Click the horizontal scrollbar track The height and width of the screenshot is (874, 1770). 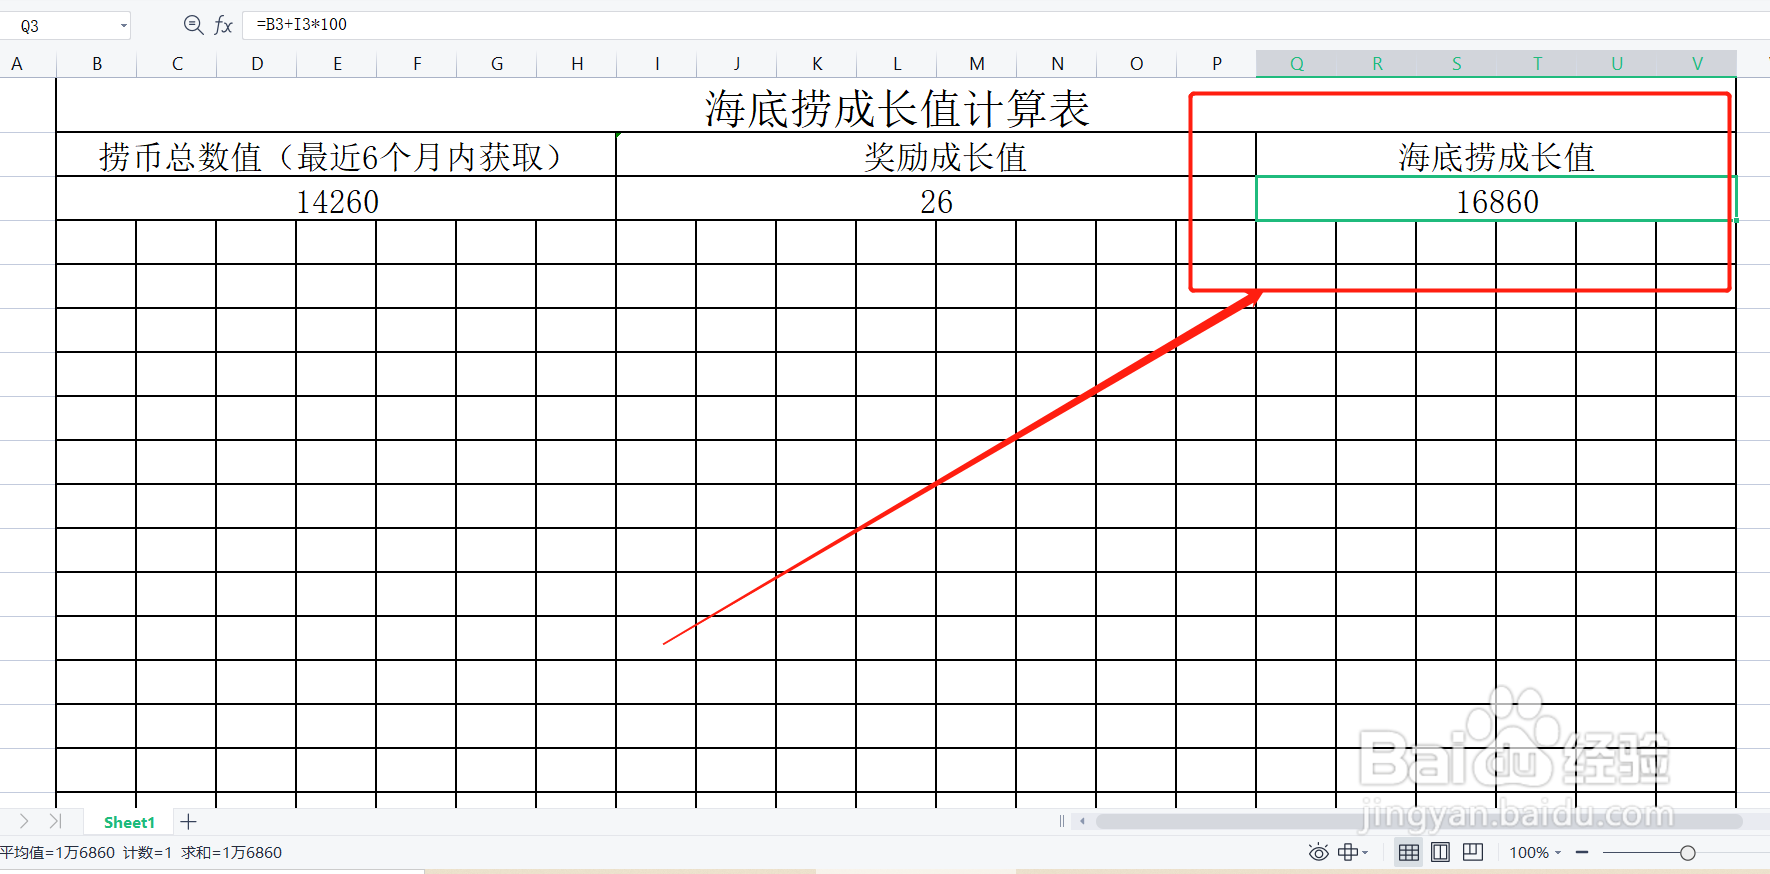coord(1420,821)
